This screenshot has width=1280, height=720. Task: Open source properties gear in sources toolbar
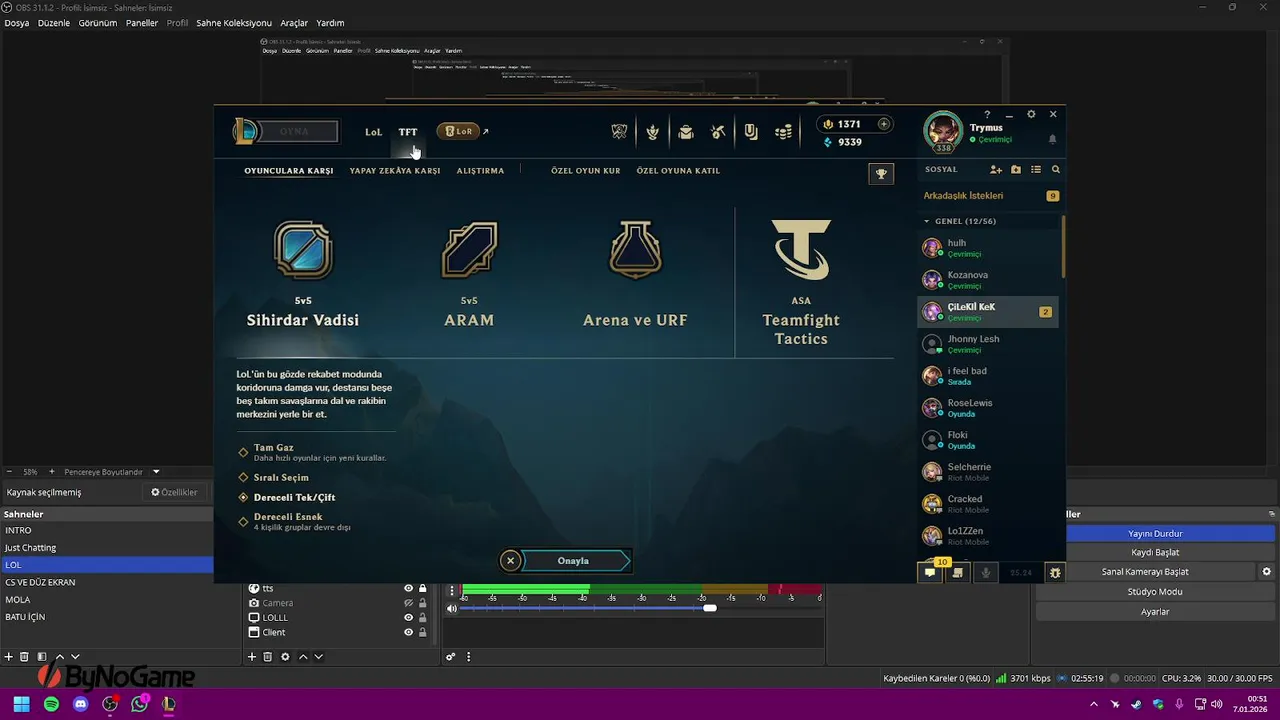(285, 657)
